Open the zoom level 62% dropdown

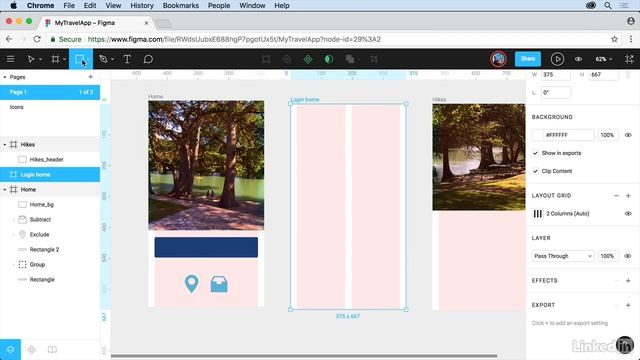(604, 59)
